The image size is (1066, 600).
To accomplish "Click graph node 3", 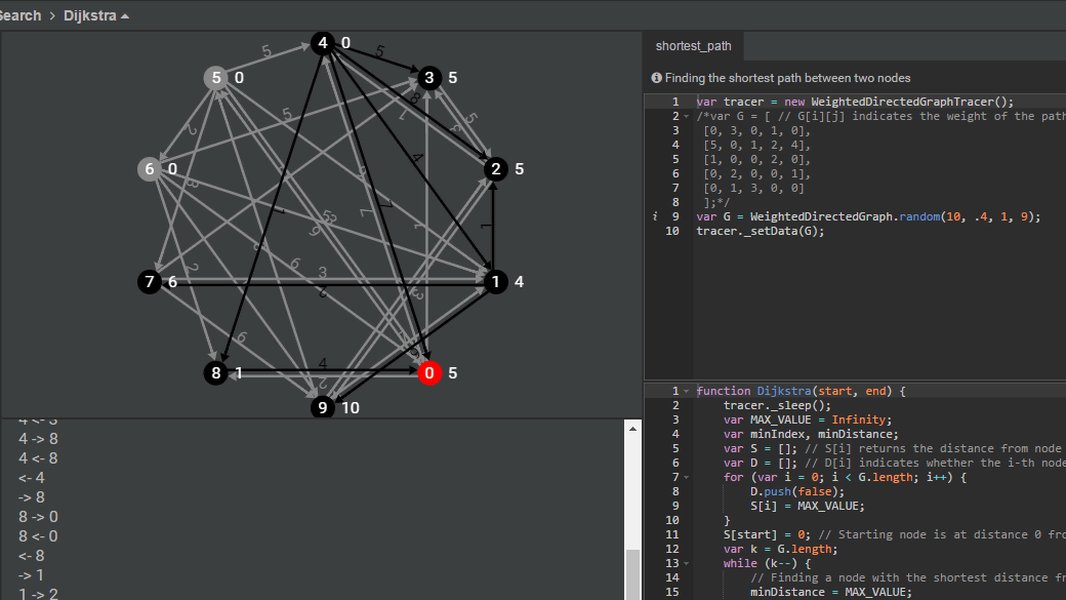I will [x=429, y=77].
